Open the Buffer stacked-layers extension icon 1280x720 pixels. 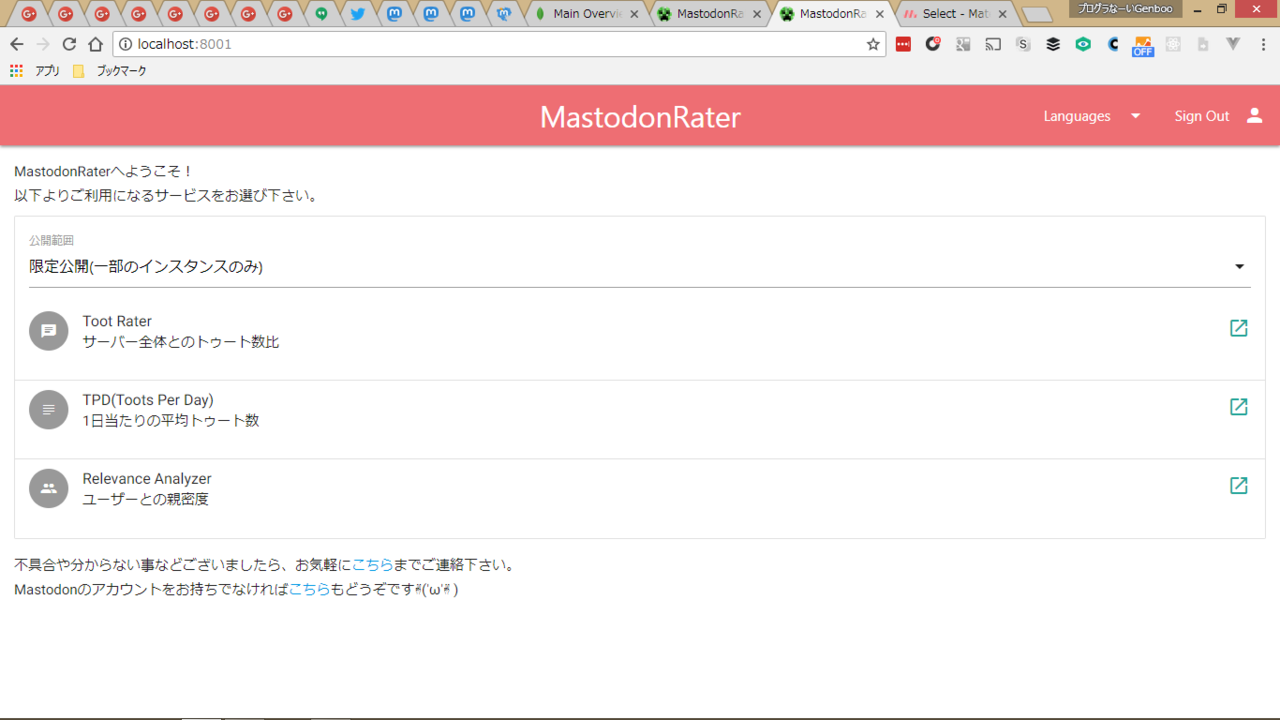click(1053, 44)
